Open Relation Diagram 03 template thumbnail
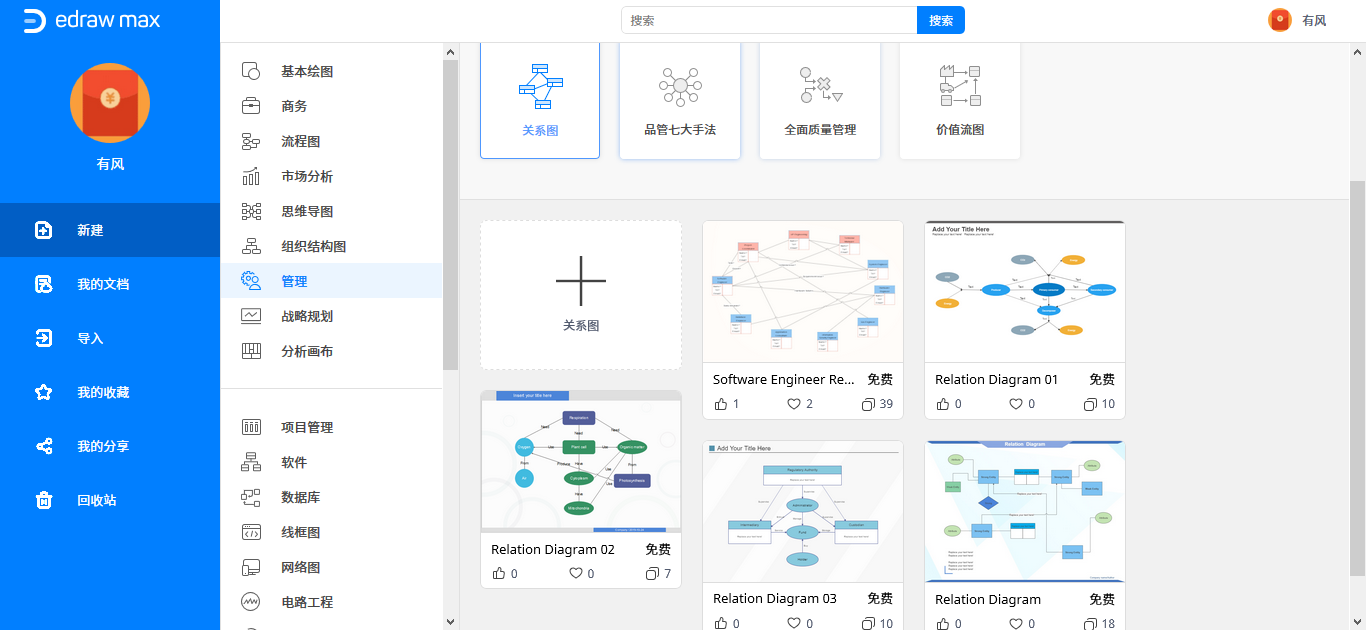Image resolution: width=1366 pixels, height=630 pixels. click(x=802, y=511)
